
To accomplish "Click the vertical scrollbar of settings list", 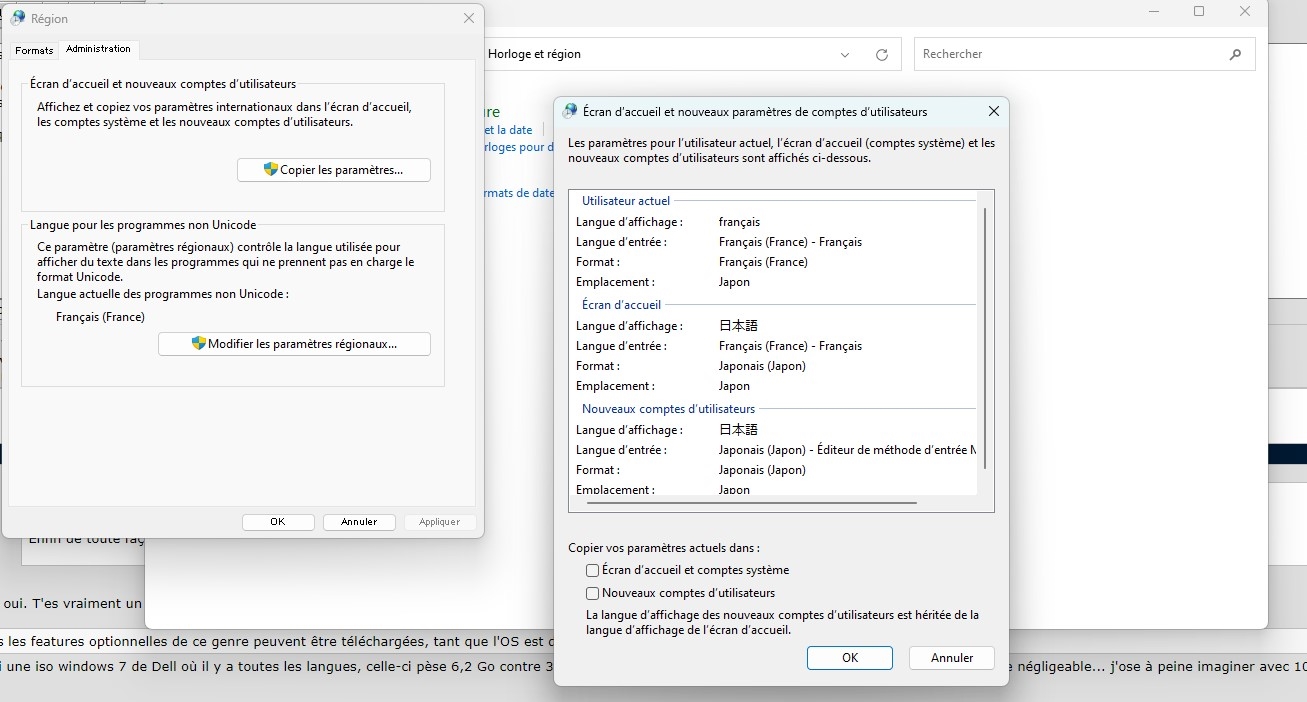I will (985, 340).
